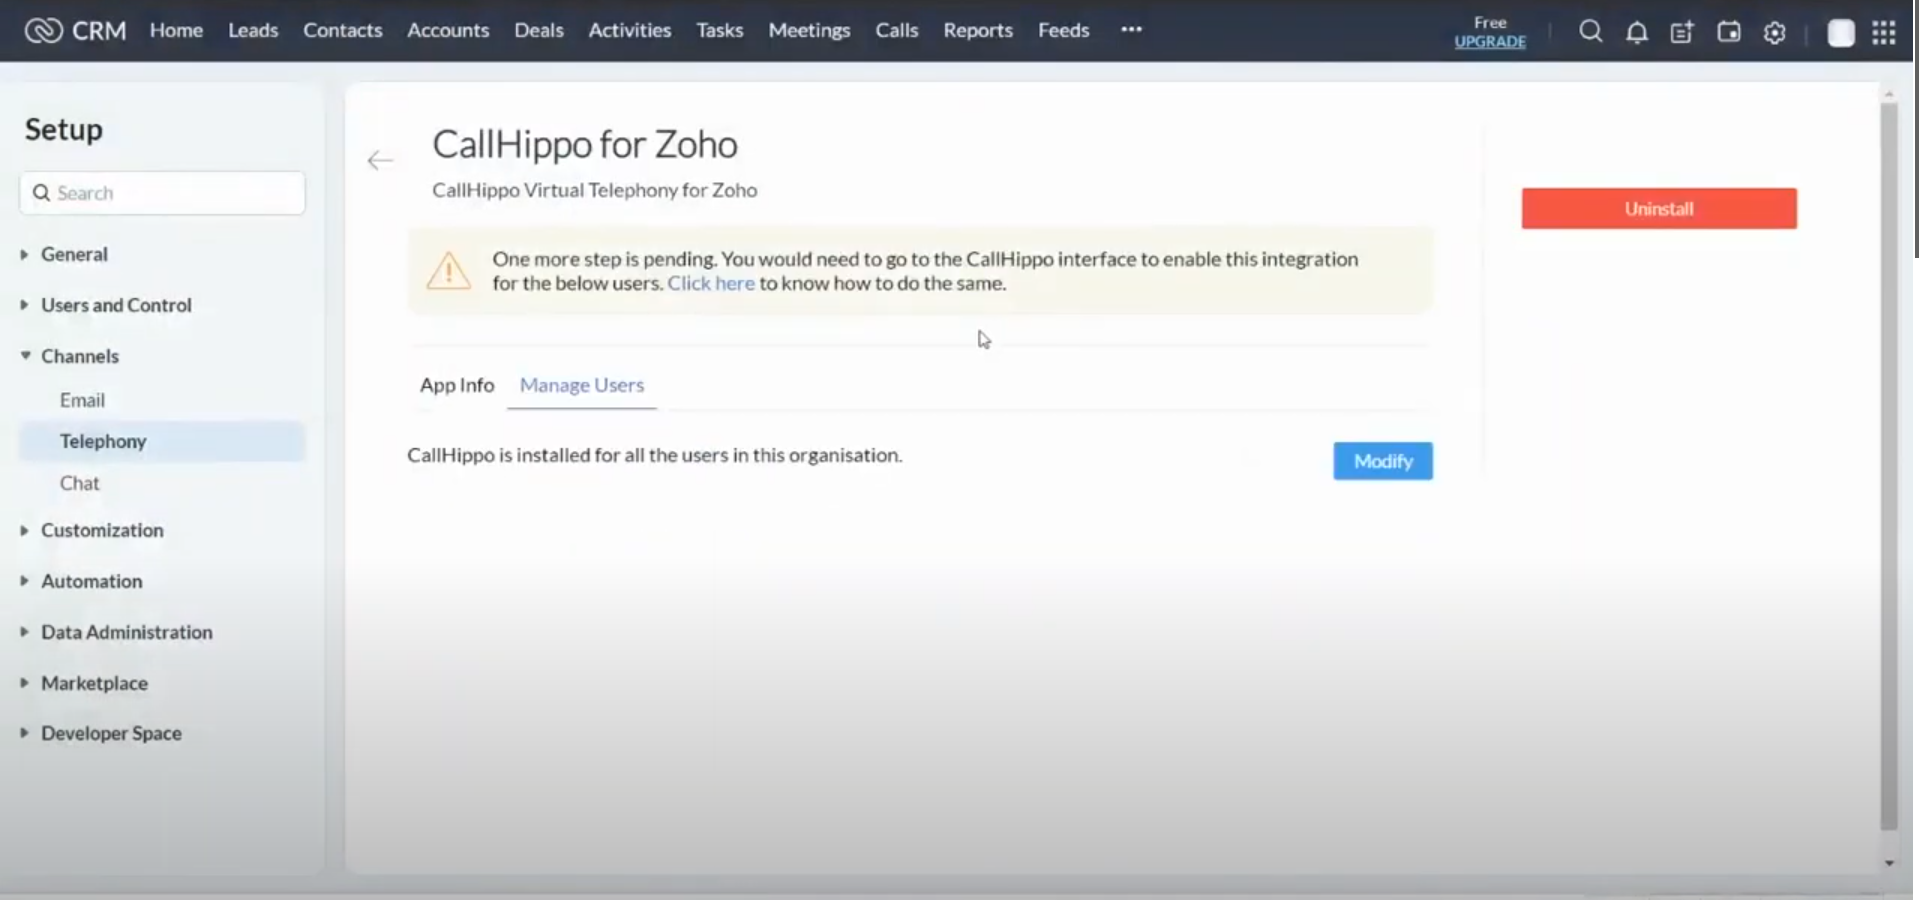Image resolution: width=1919 pixels, height=900 pixels.
Task: Click the scrollbar down arrow
Action: click(1889, 863)
